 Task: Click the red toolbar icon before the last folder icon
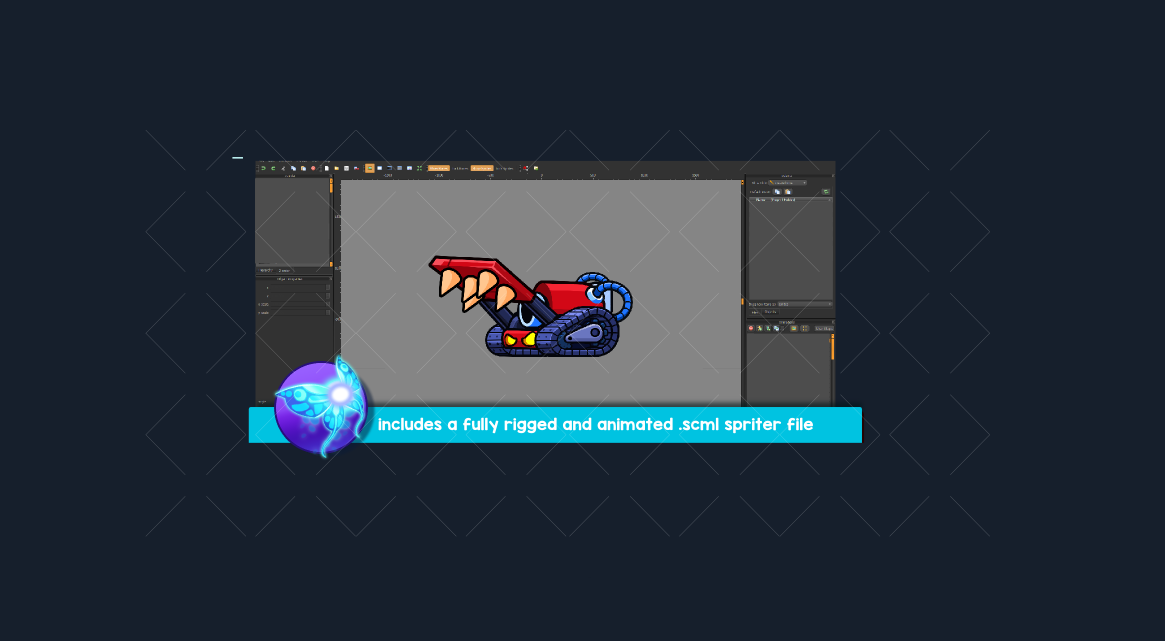coord(525,168)
